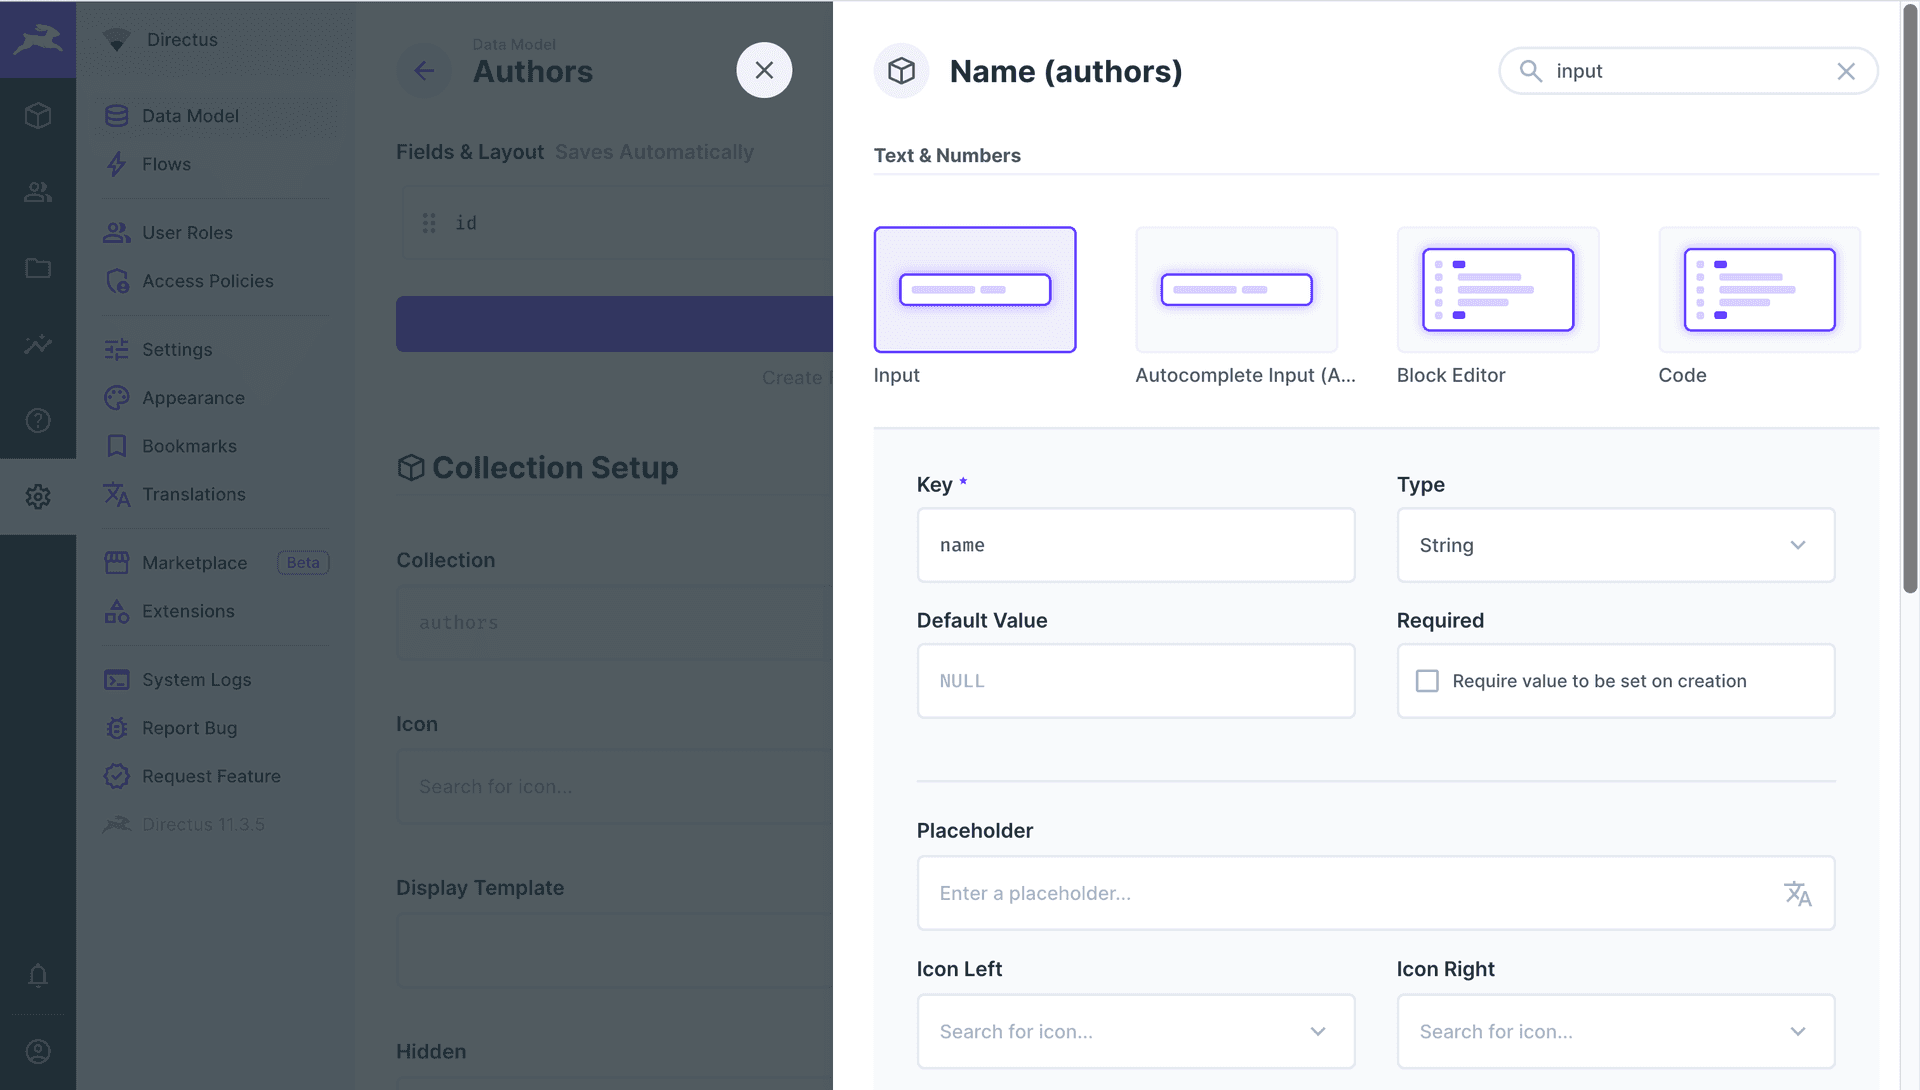
Task: Open the Icon Left dropdown
Action: coord(1135,1031)
